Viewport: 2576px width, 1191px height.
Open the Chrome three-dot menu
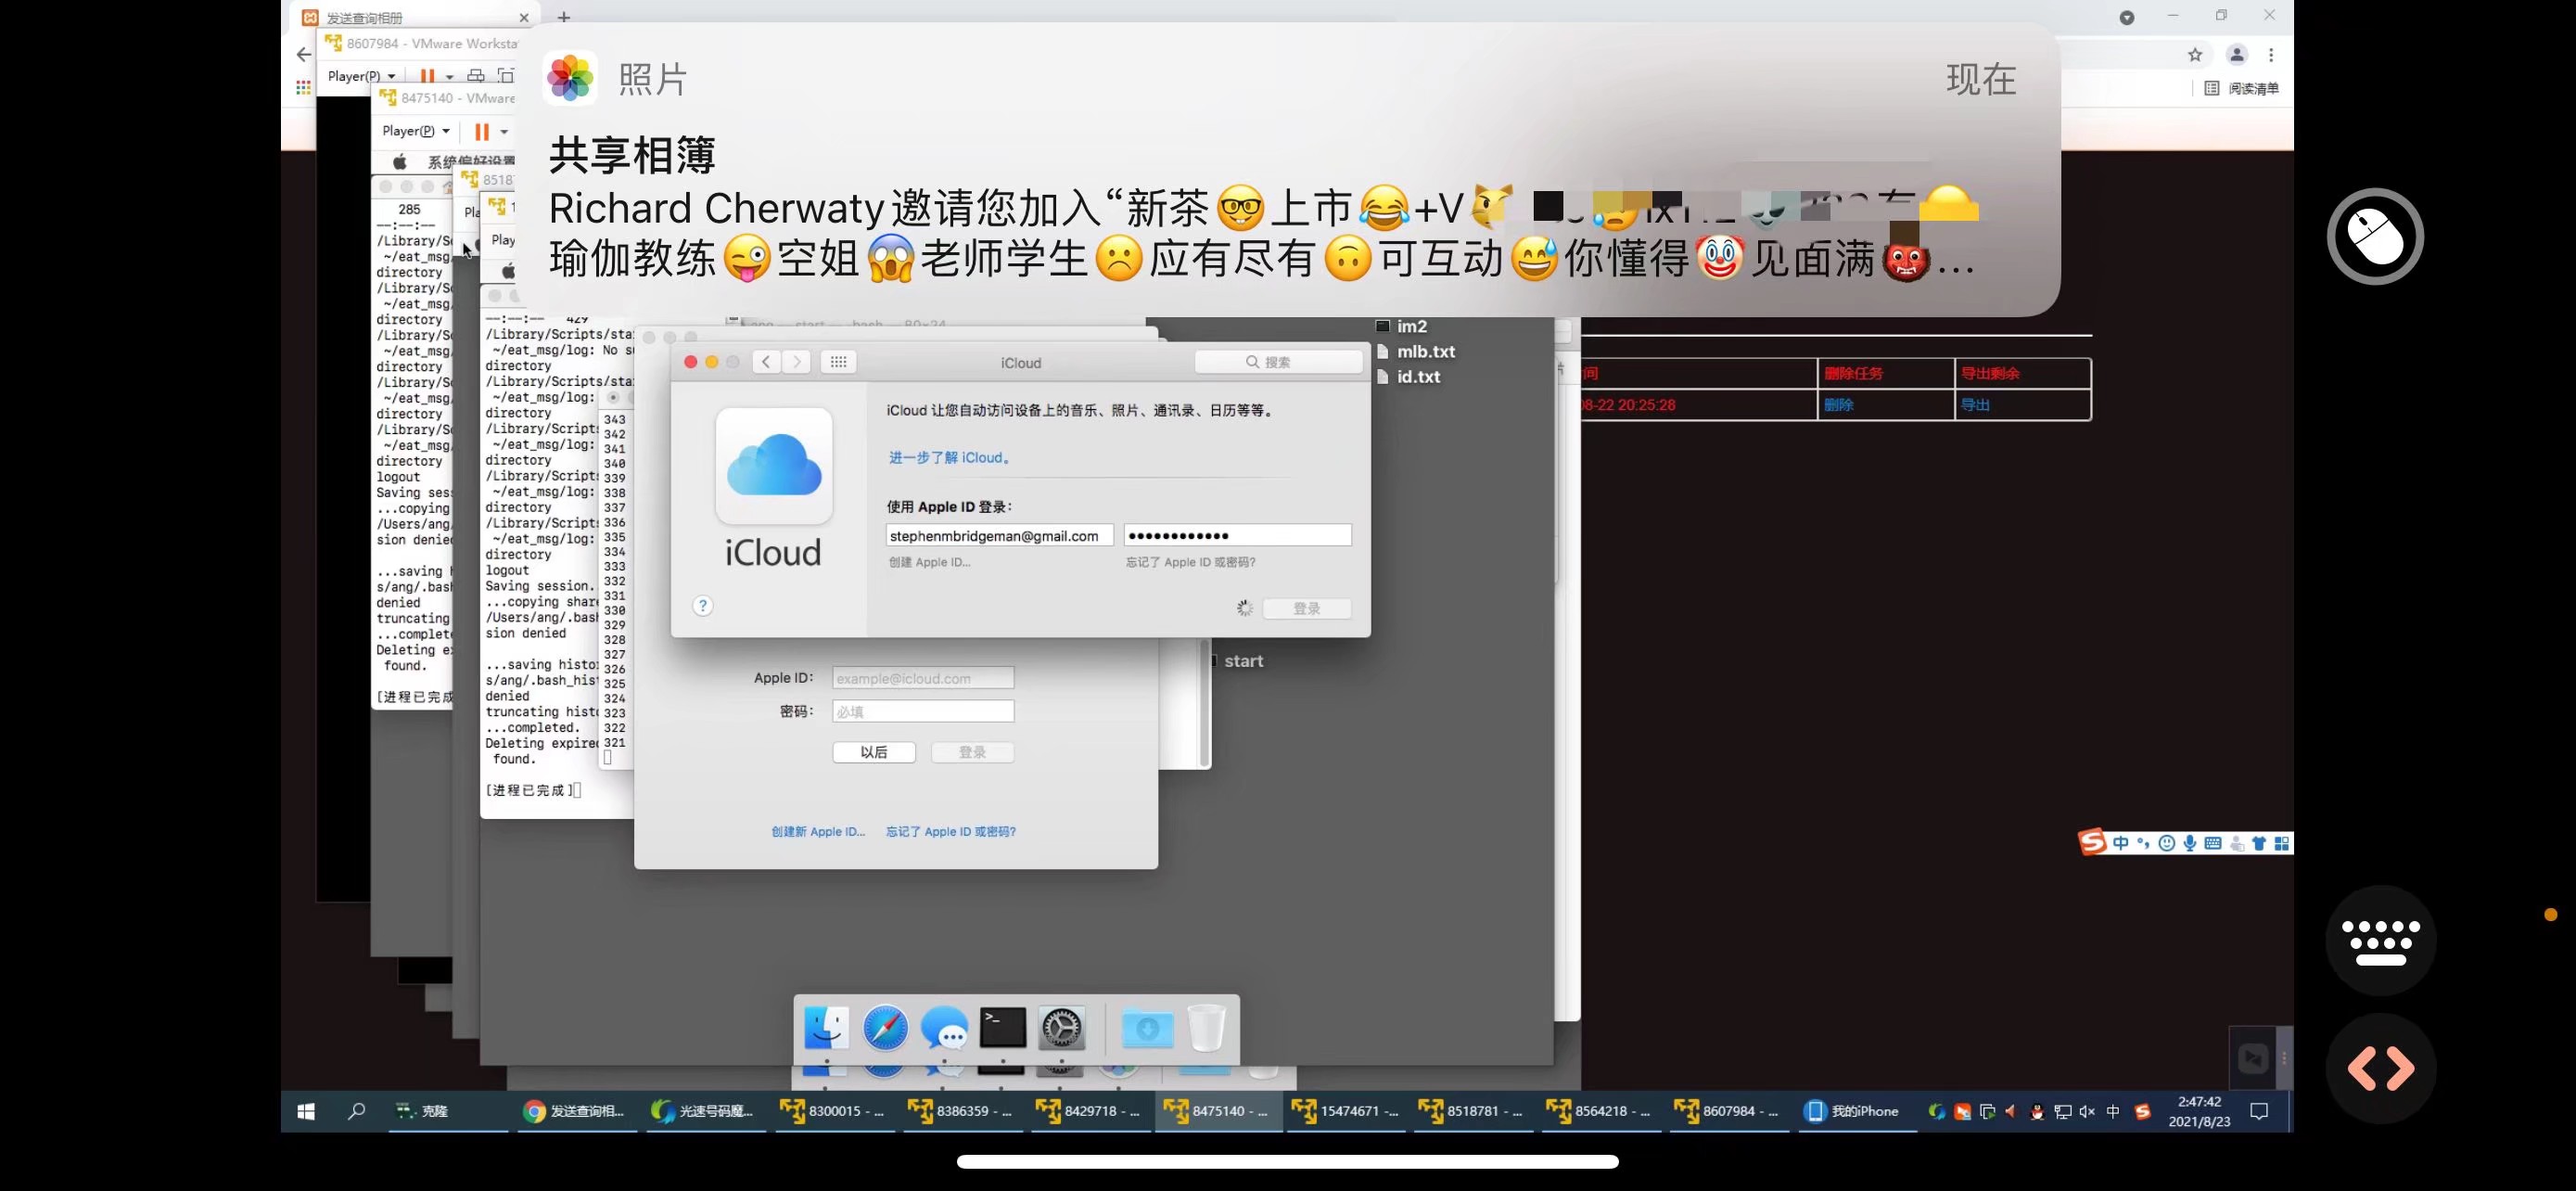[x=2271, y=55]
